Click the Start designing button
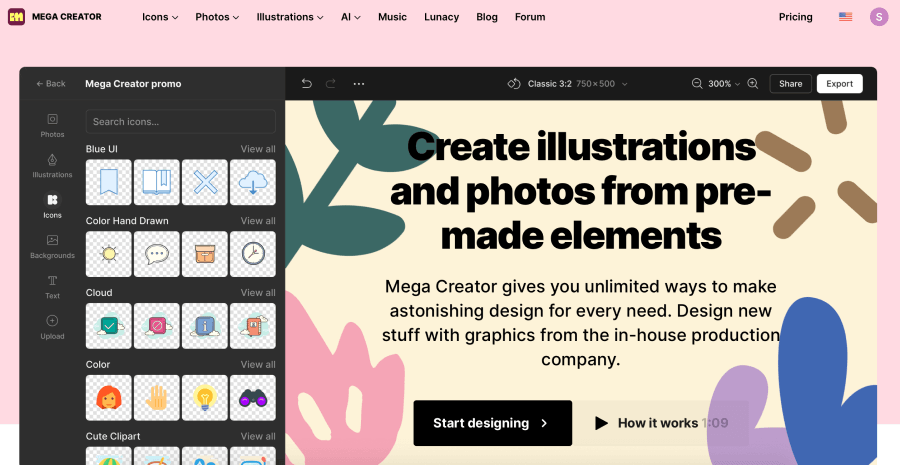Image resolution: width=900 pixels, height=465 pixels. pyautogui.click(x=492, y=423)
